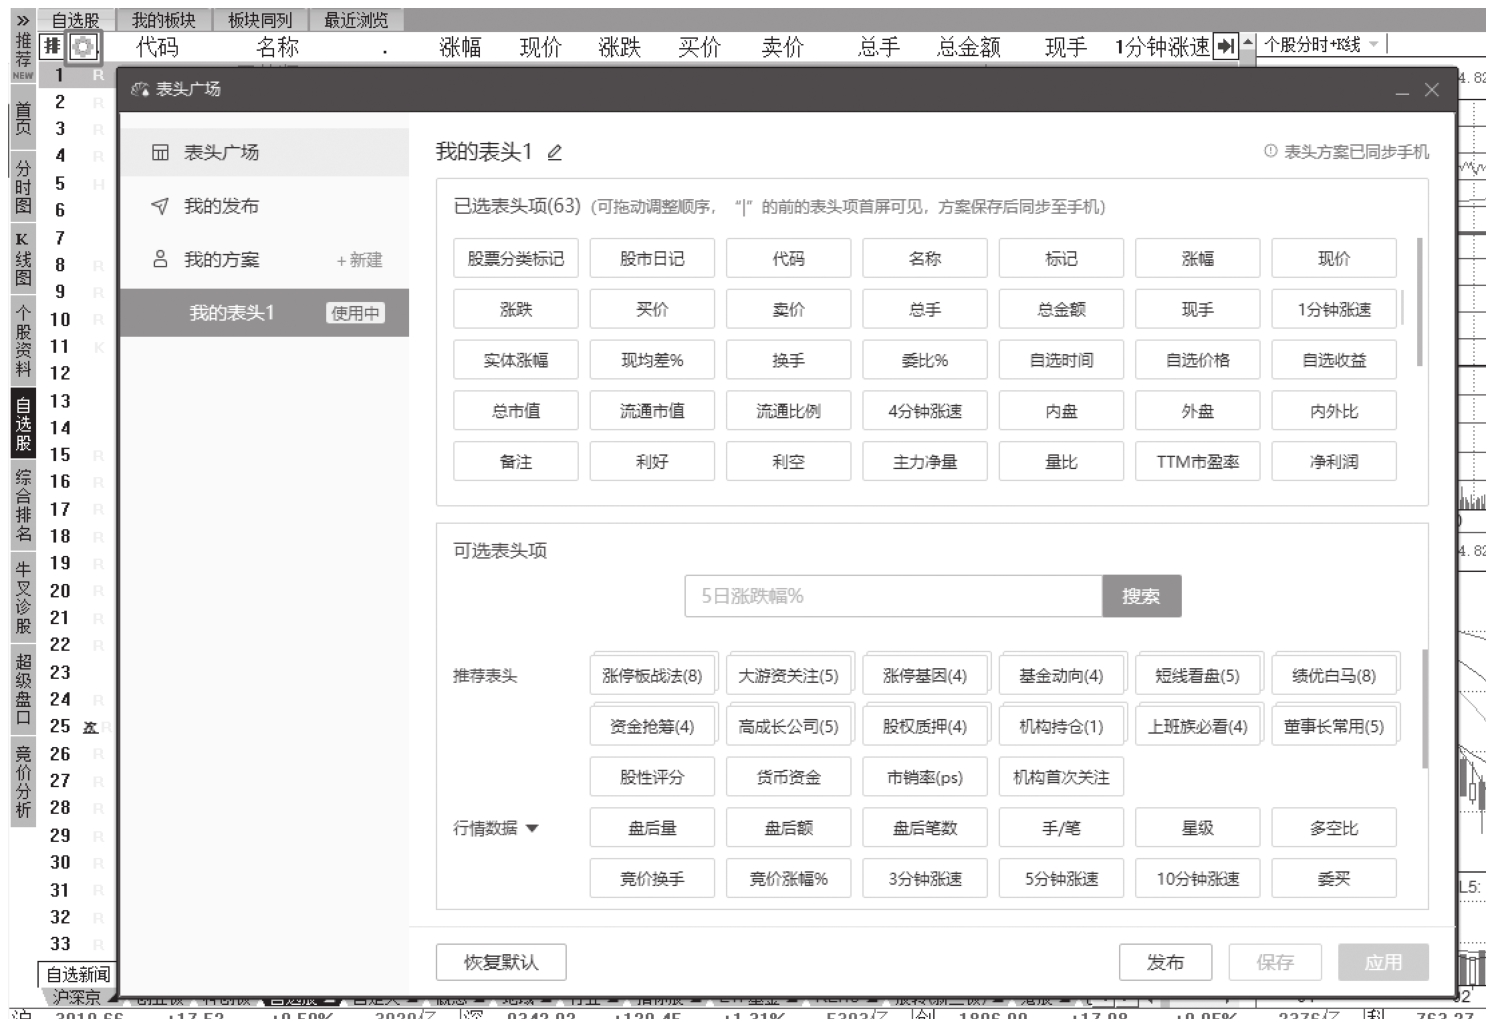Expand the 行情数据 category dropdown arrow

(532, 828)
